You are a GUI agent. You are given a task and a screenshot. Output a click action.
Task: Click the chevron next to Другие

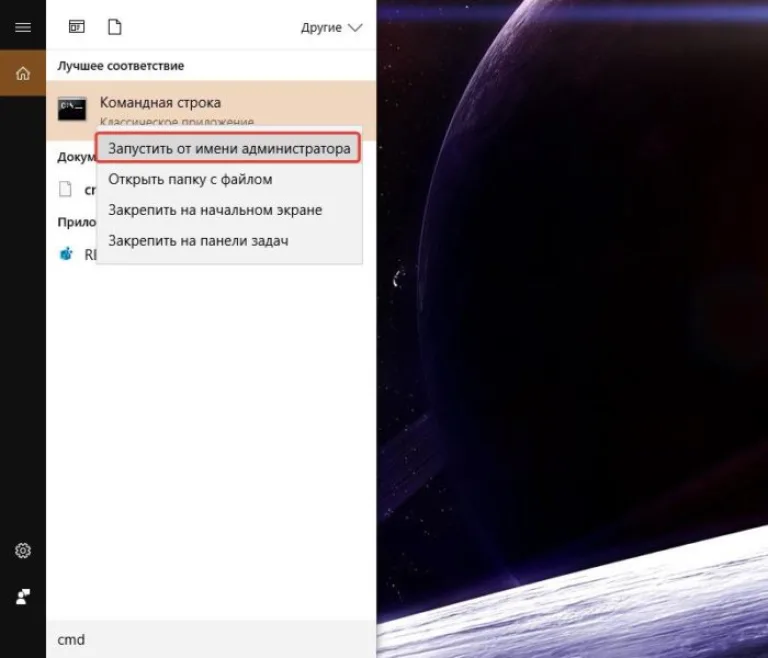click(355, 27)
